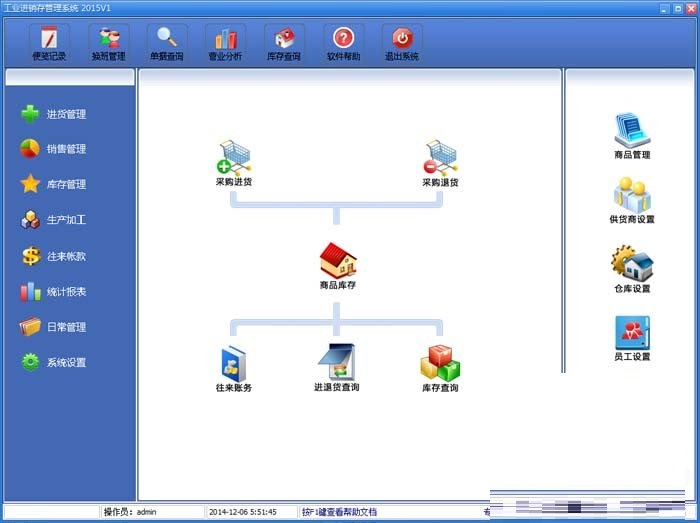Open 供货商设置 supplier settings icon
Viewport: 700px width, 523px height.
pos(632,200)
